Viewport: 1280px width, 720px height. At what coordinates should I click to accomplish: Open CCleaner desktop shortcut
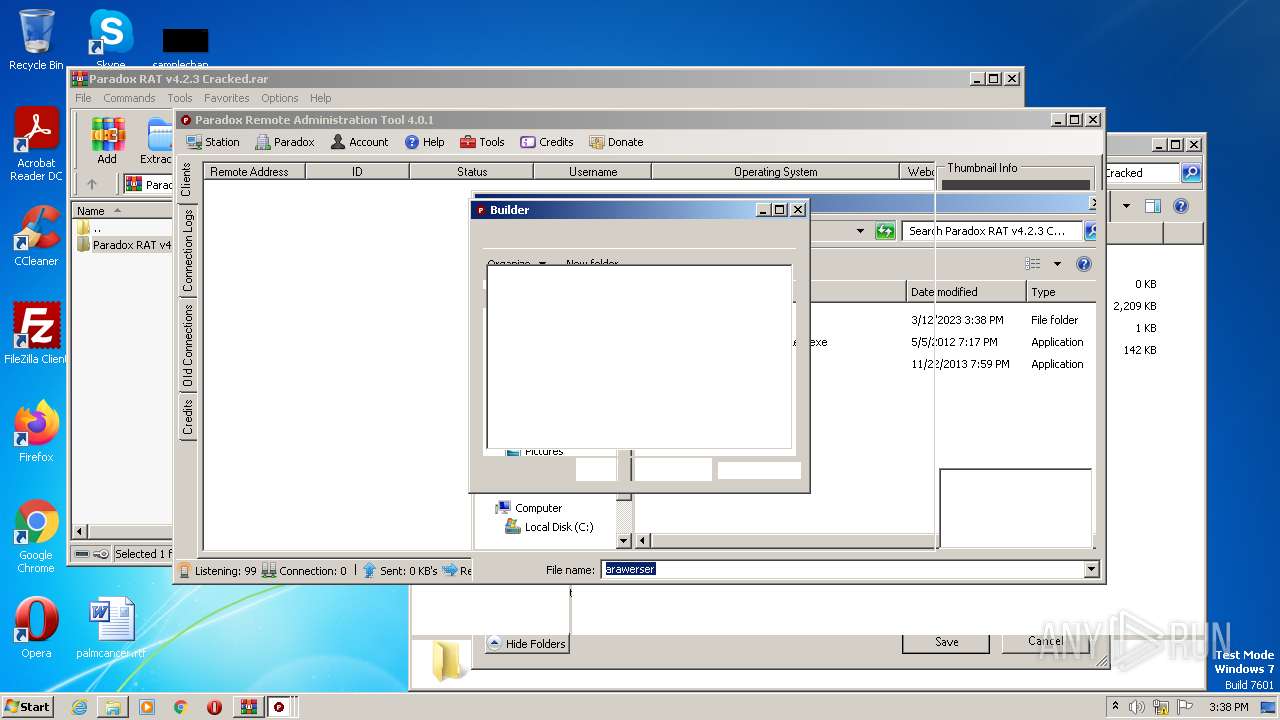36,236
